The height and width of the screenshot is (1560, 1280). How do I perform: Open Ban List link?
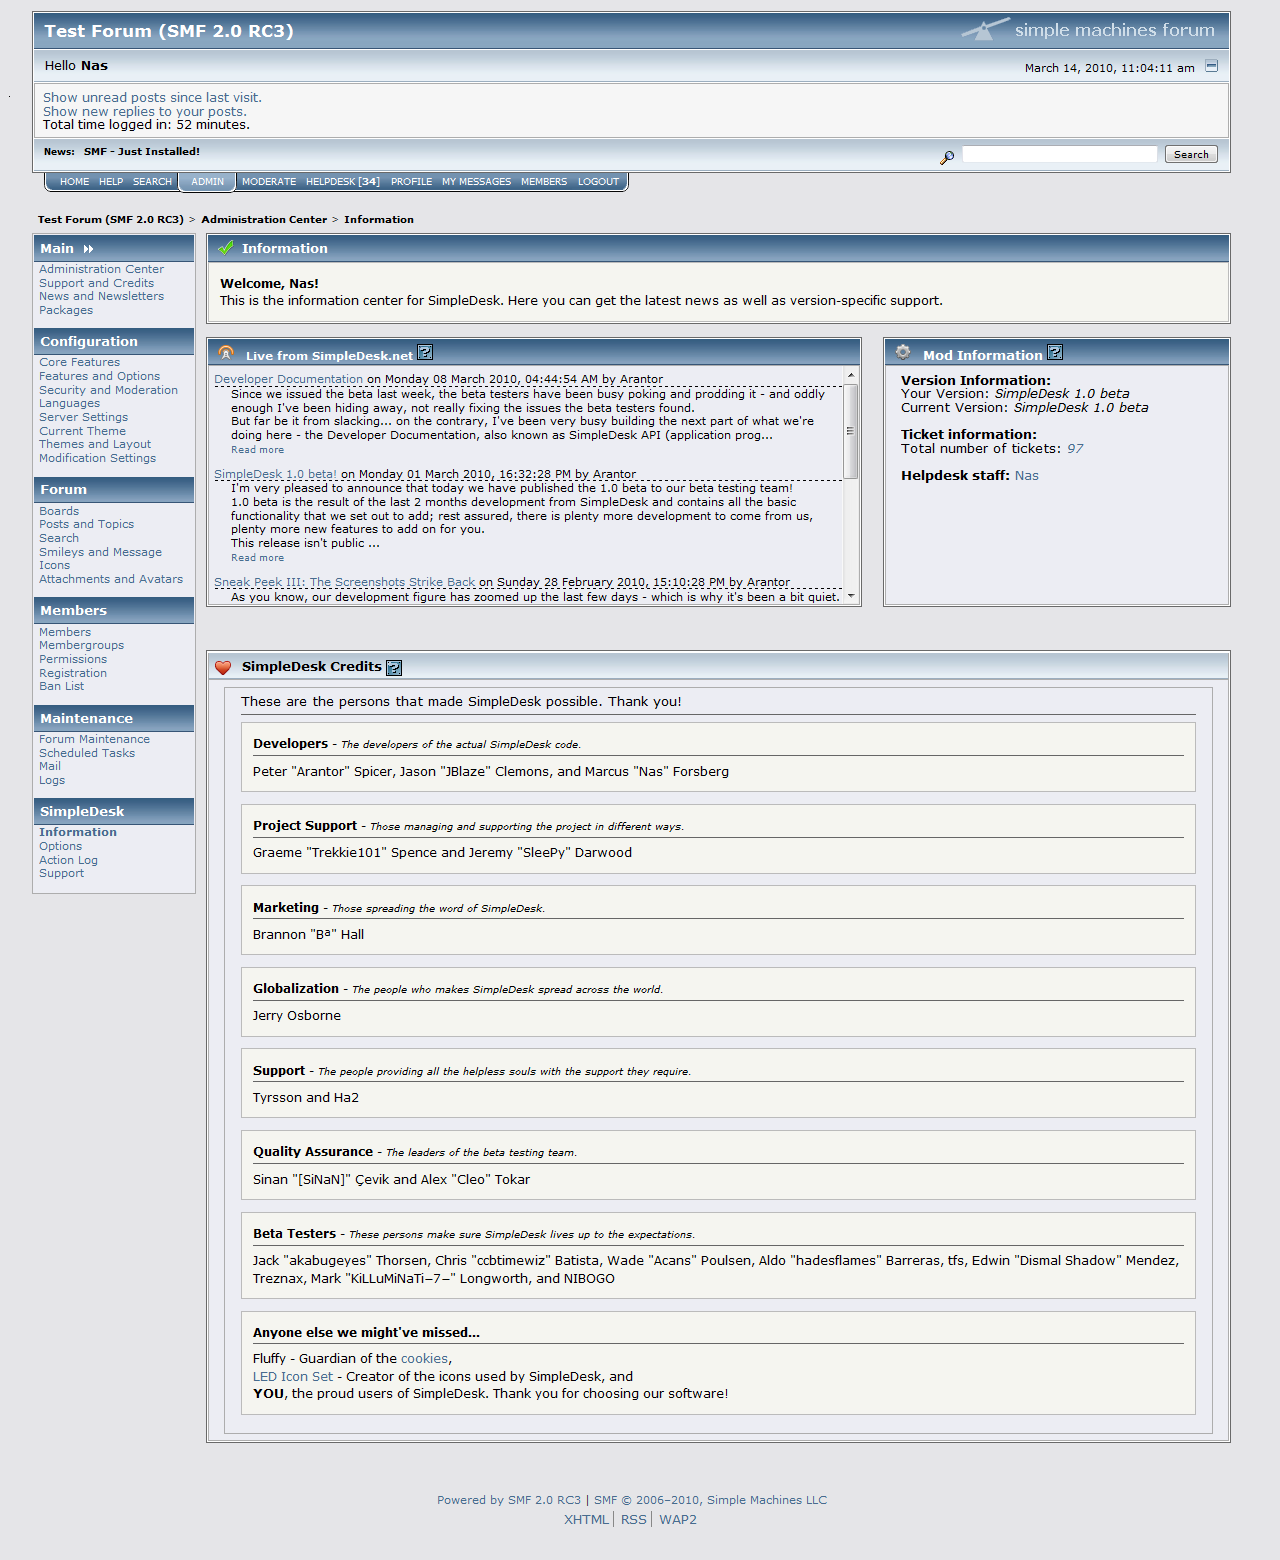pos(61,686)
